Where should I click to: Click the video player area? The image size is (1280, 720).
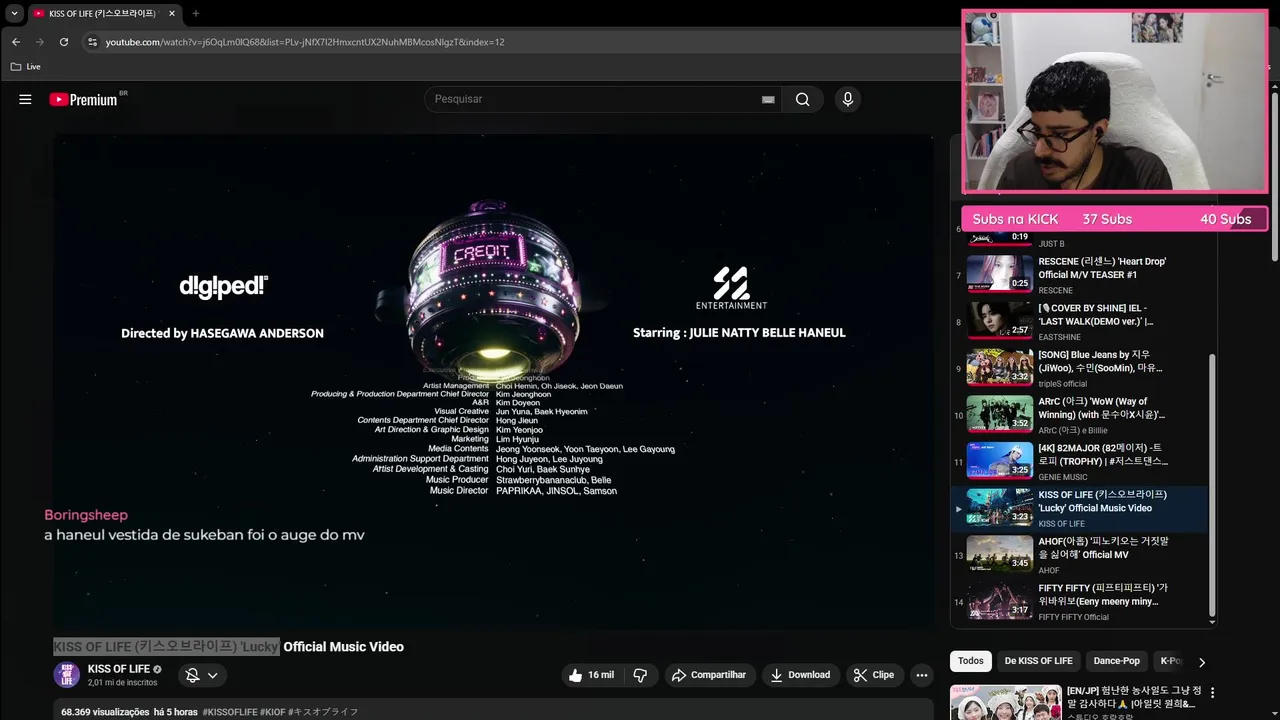[x=493, y=382]
